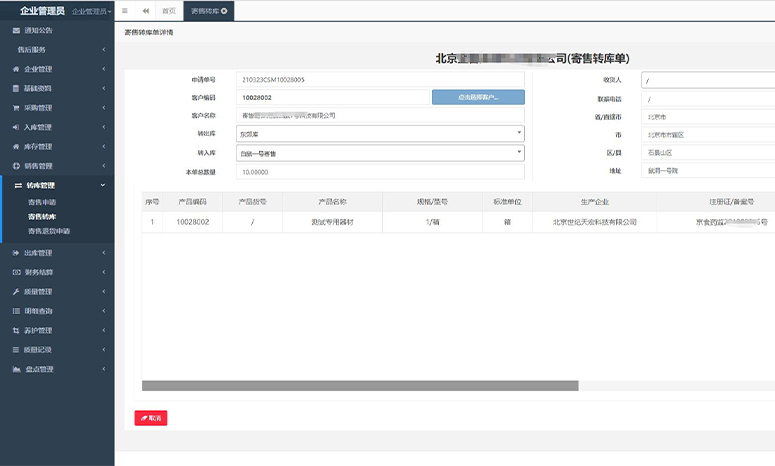The width and height of the screenshot is (775, 466).
Task: Click the blue 点击选择客户 button
Action: point(478,97)
